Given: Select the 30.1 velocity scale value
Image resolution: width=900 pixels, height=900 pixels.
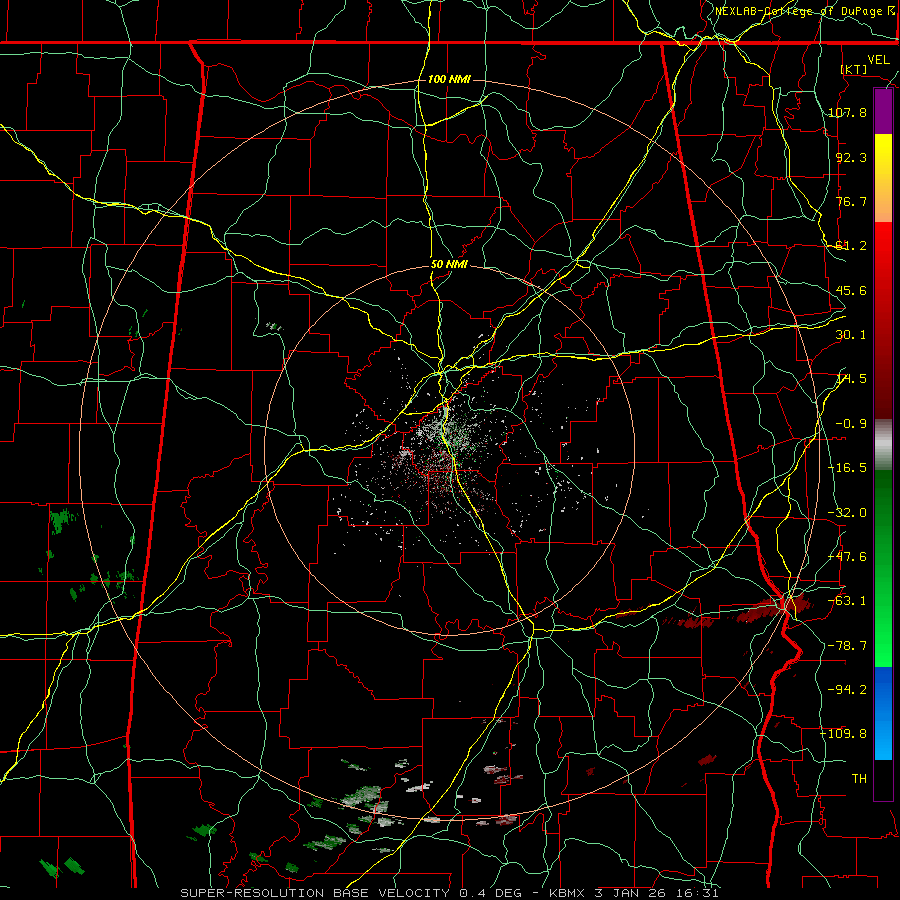Looking at the screenshot, I should [x=851, y=335].
